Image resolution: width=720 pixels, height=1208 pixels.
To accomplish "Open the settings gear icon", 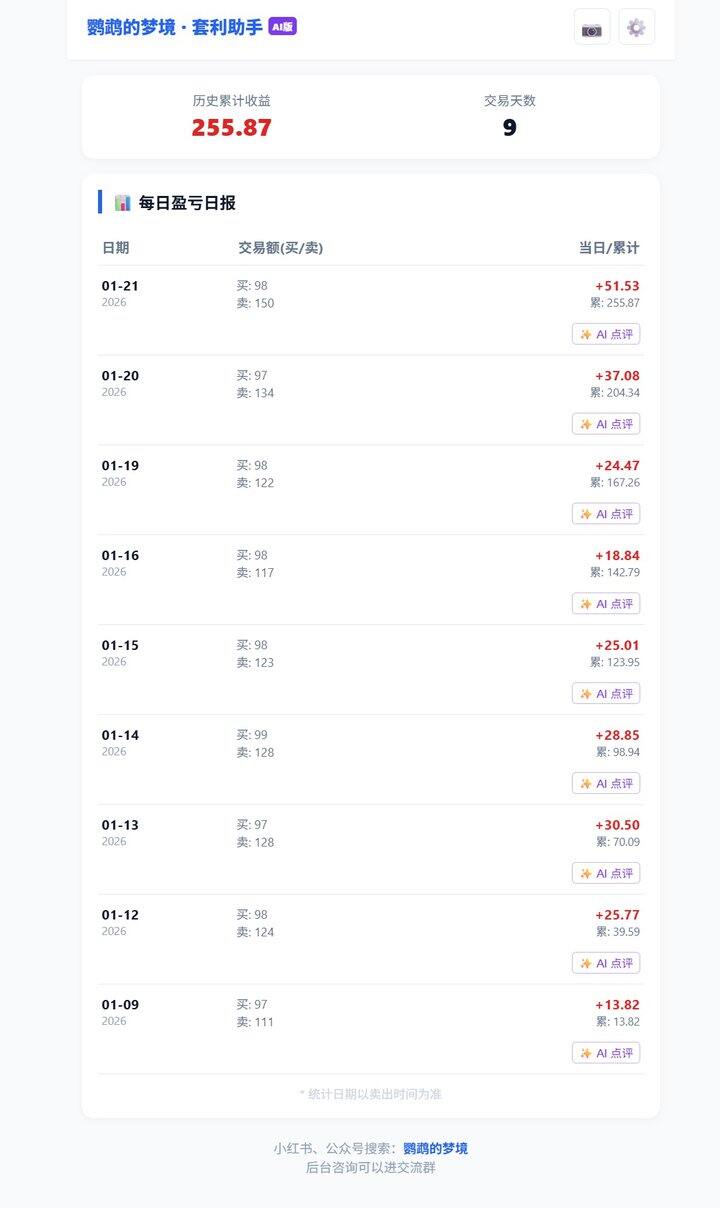I will click(637, 27).
